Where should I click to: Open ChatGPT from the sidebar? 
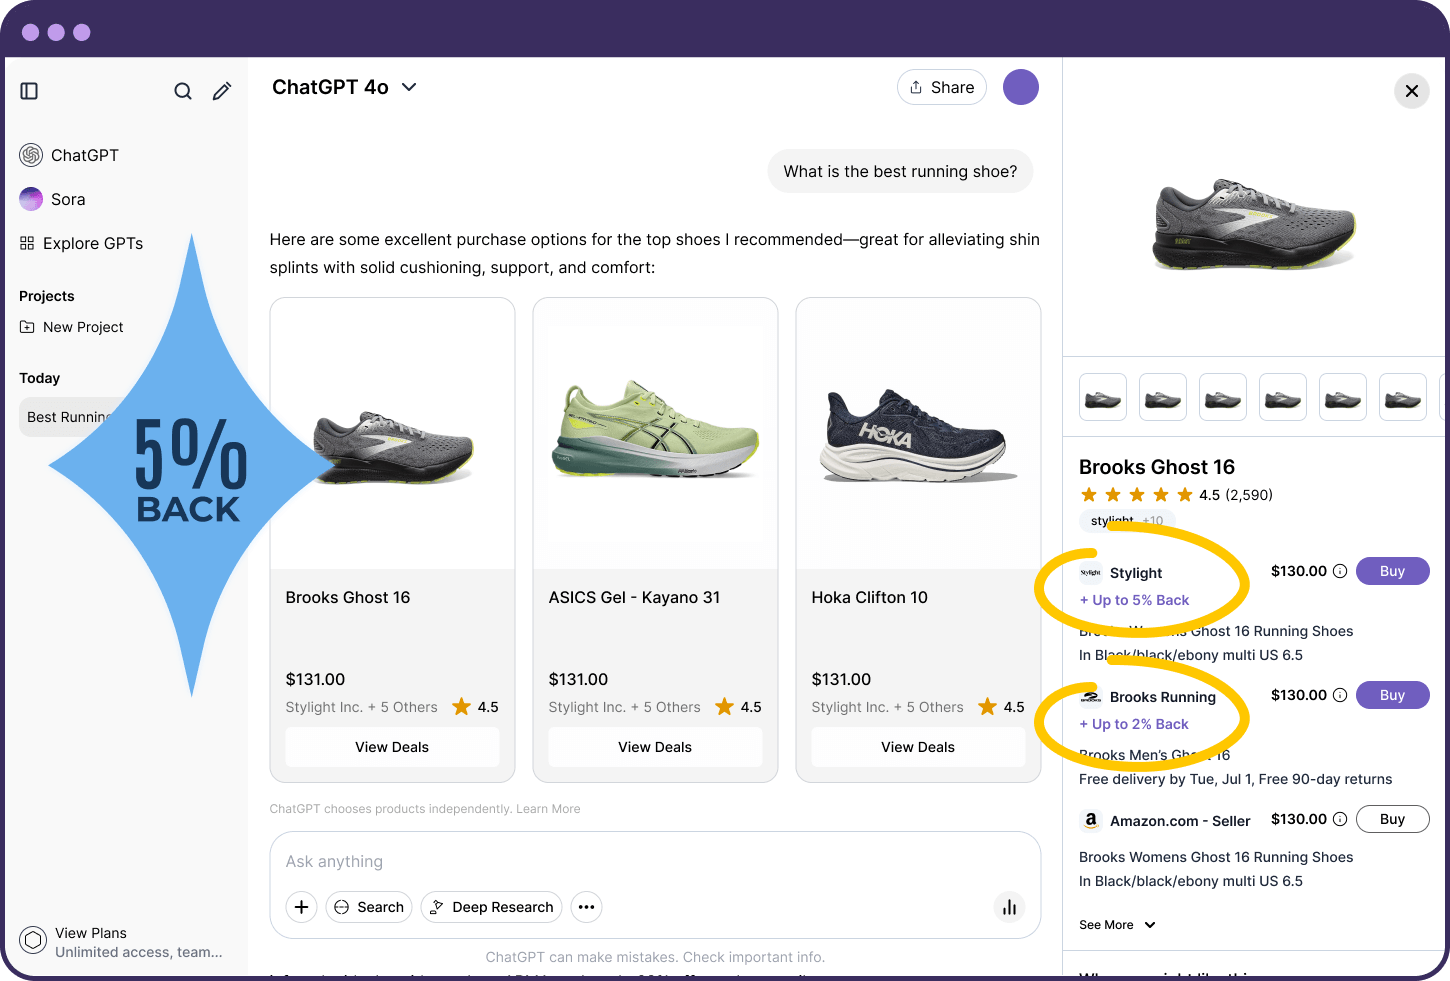pyautogui.click(x=69, y=155)
